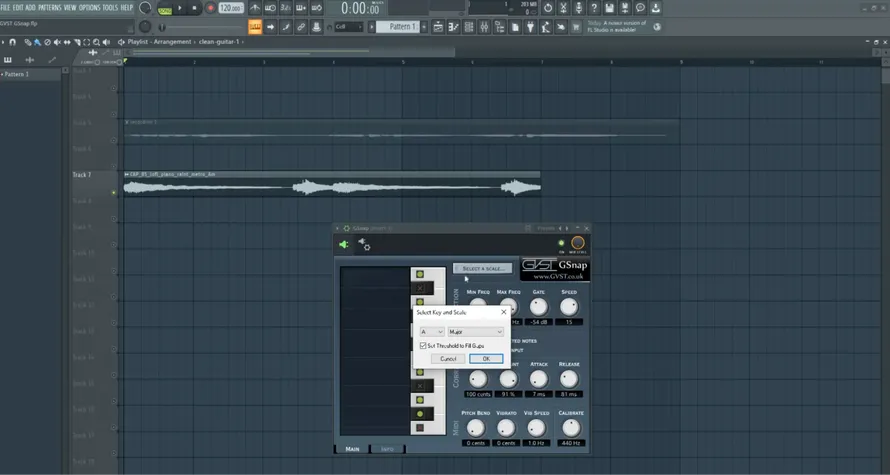Enable typing keyboard to piano icon
Viewport: 890px width, 475px height.
coord(255,27)
